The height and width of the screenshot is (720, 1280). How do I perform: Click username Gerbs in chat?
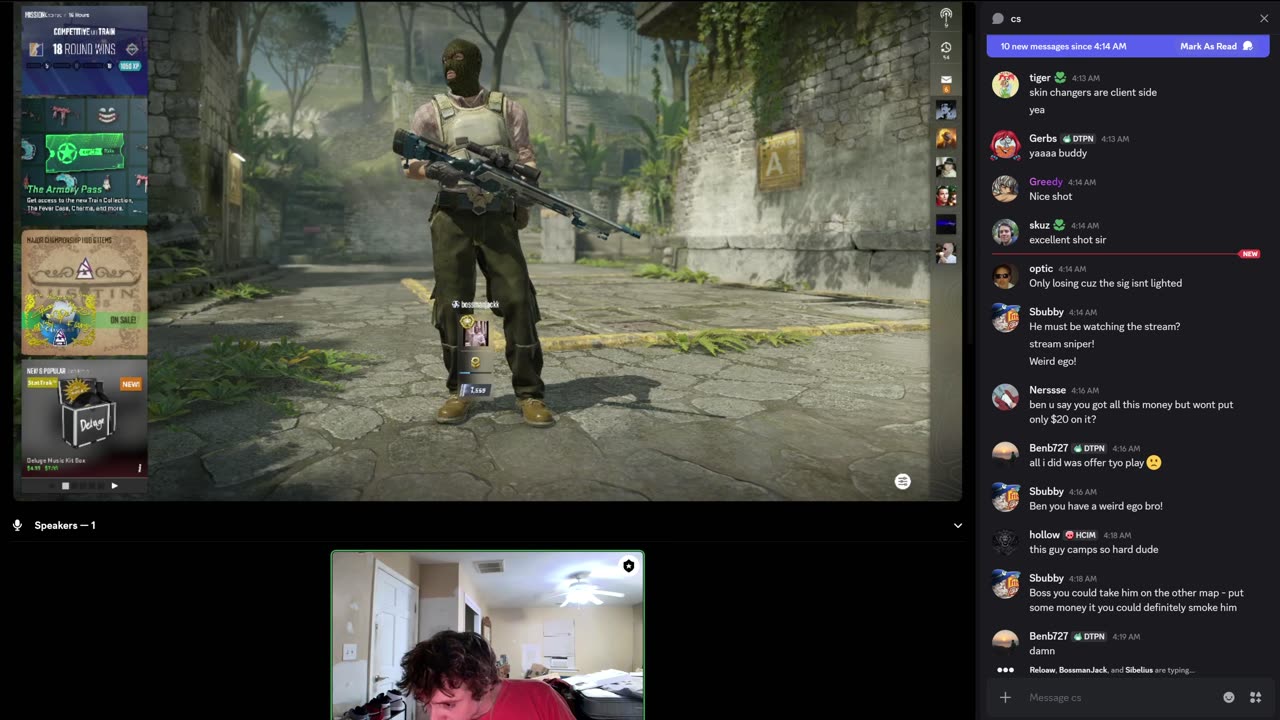1043,139
